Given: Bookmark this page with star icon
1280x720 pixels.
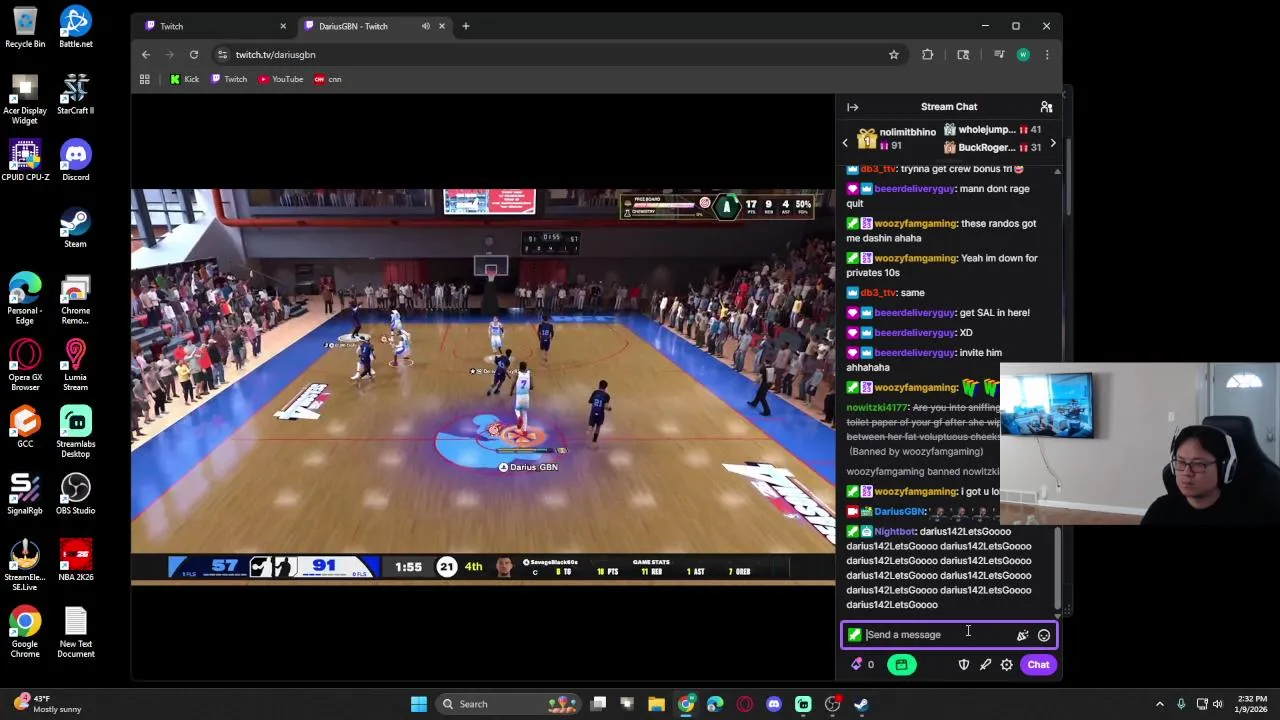Looking at the screenshot, I should (x=894, y=55).
